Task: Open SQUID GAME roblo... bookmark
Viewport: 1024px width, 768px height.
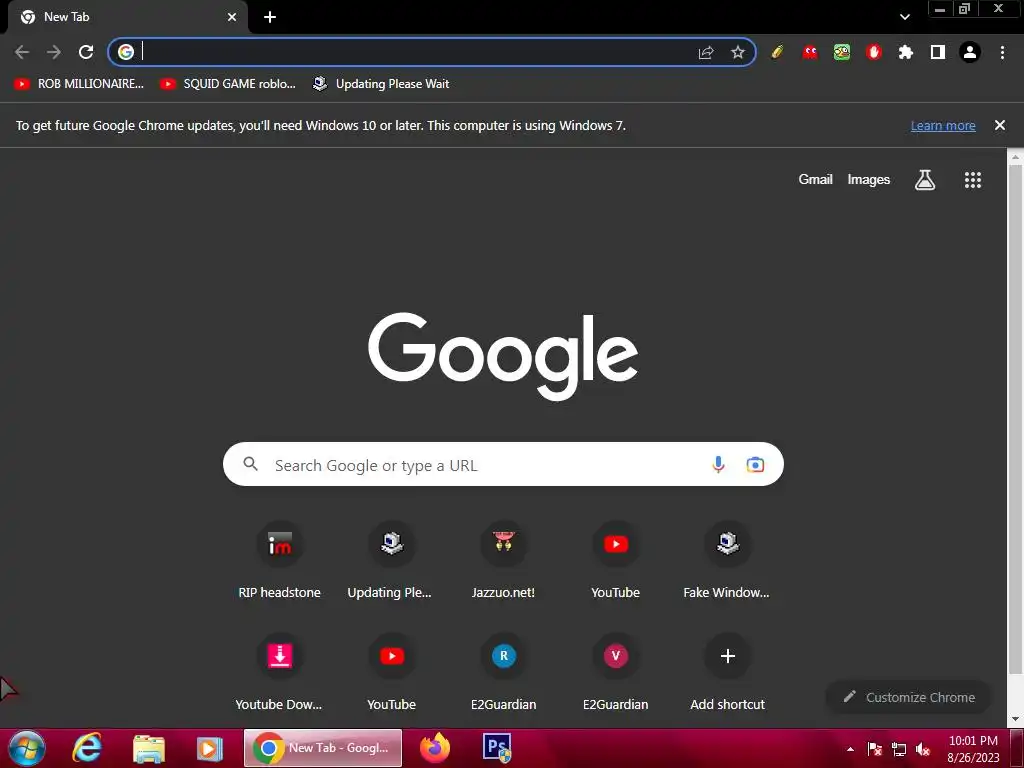Action: [228, 84]
